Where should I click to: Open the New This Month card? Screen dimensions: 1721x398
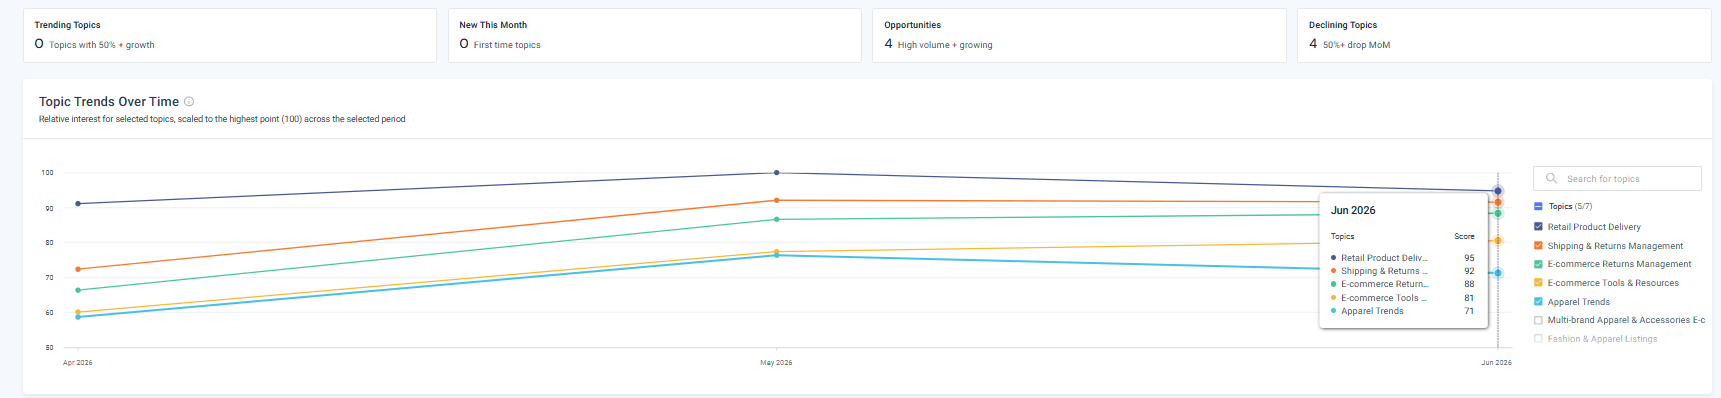(x=655, y=35)
